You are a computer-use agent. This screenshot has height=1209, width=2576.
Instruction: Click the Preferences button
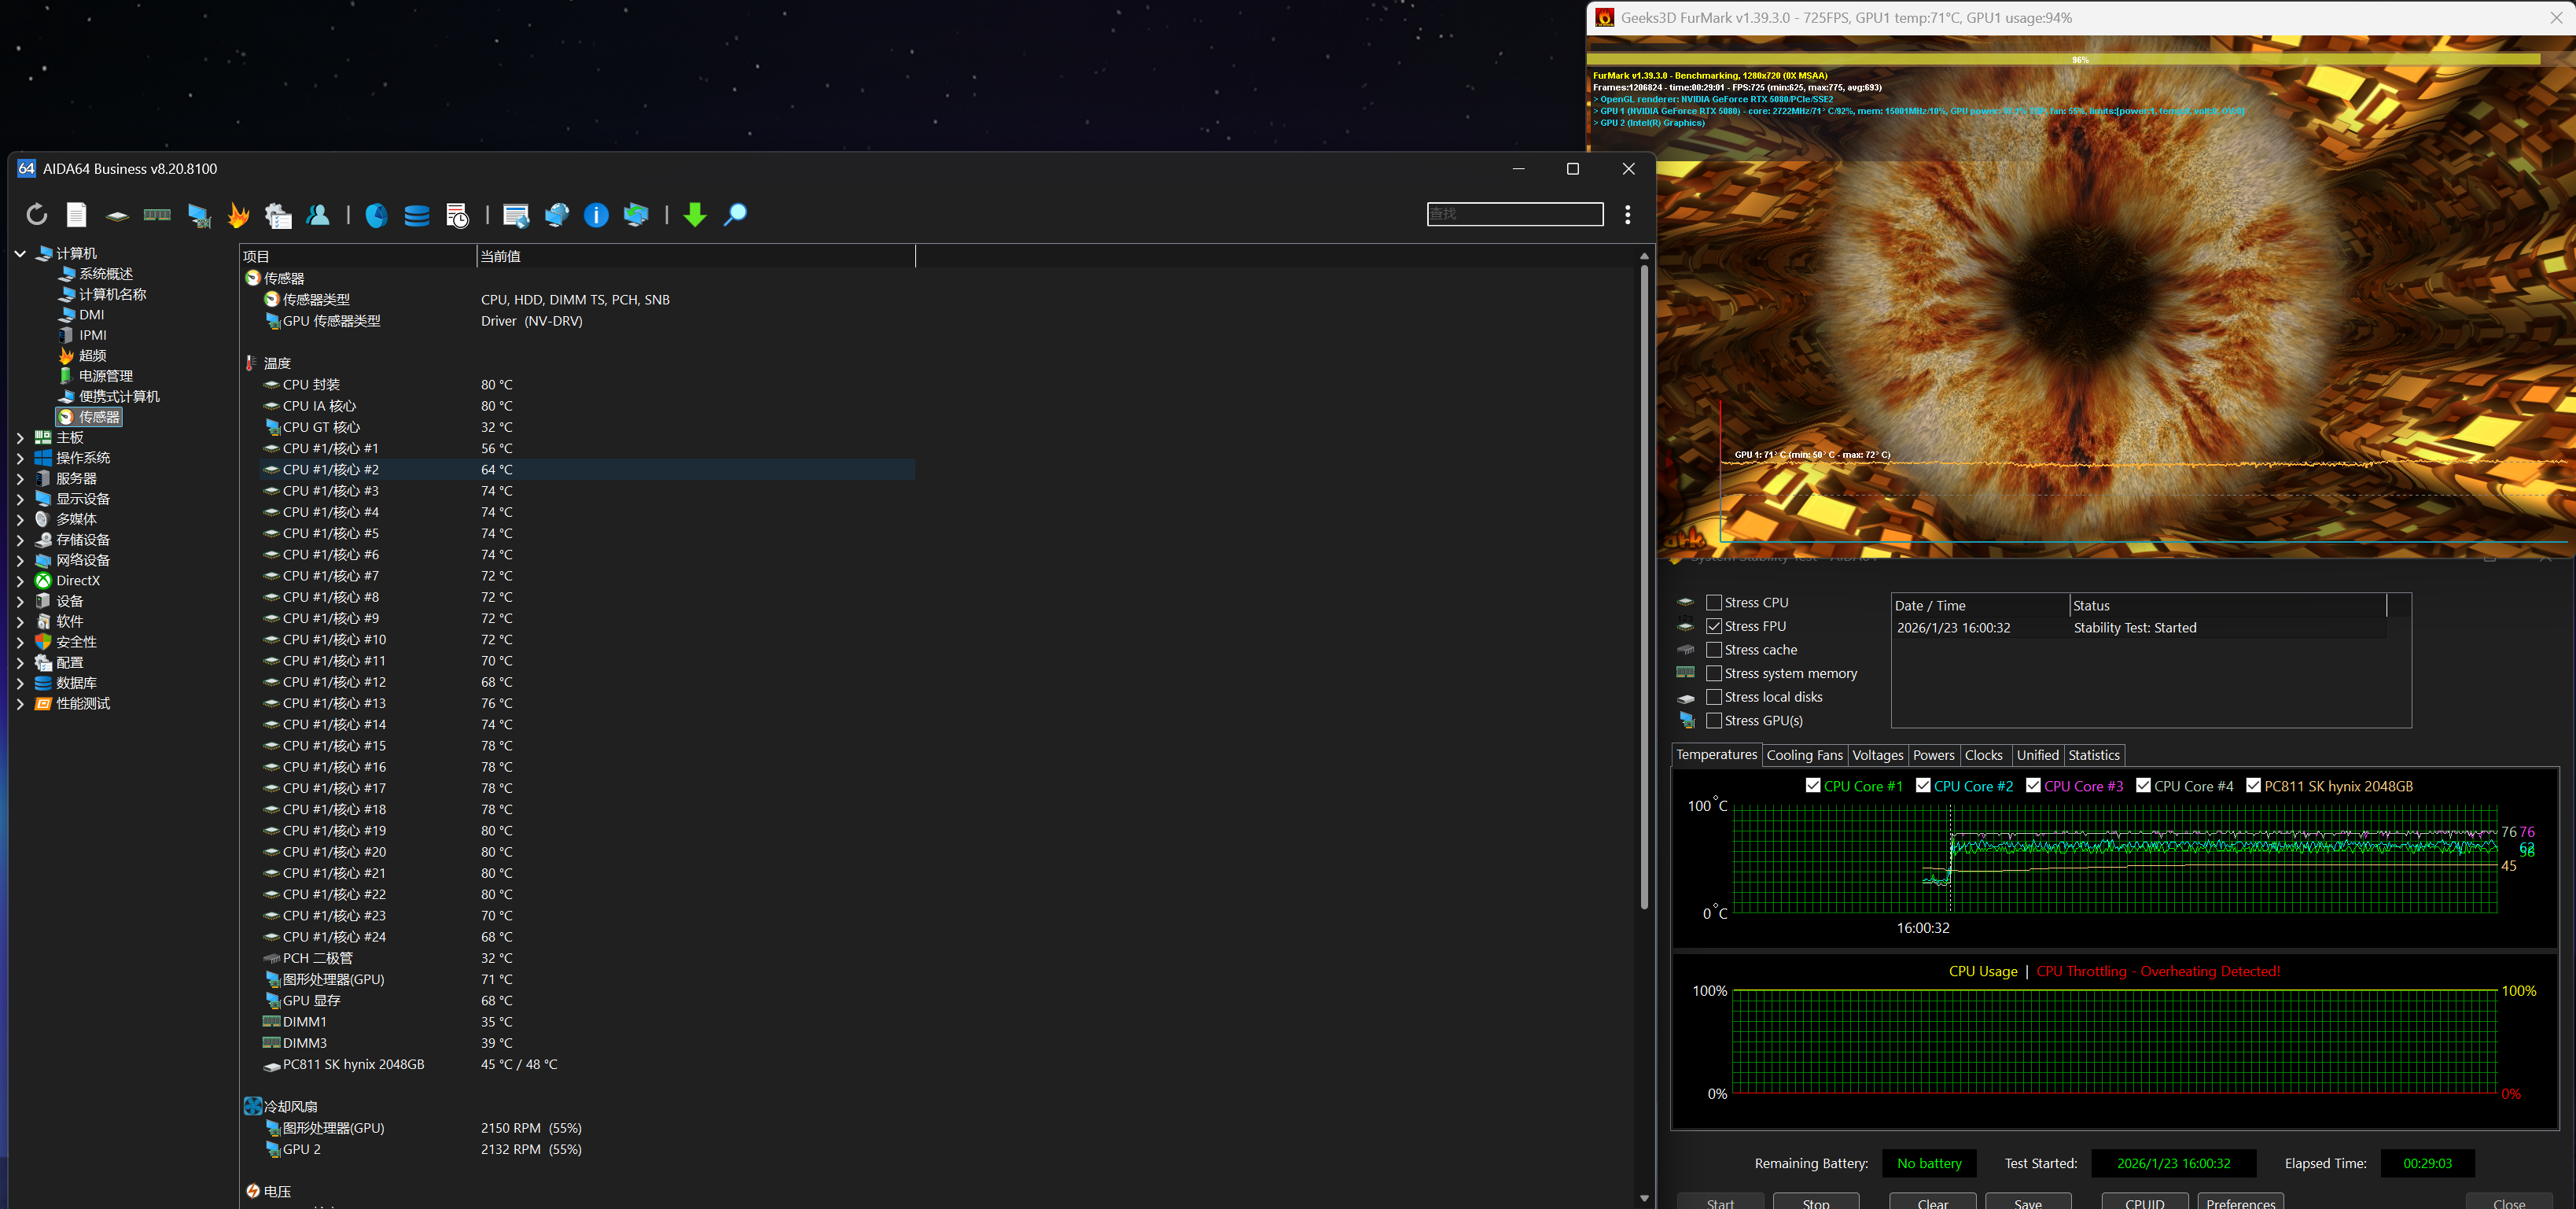pos(2240,1201)
